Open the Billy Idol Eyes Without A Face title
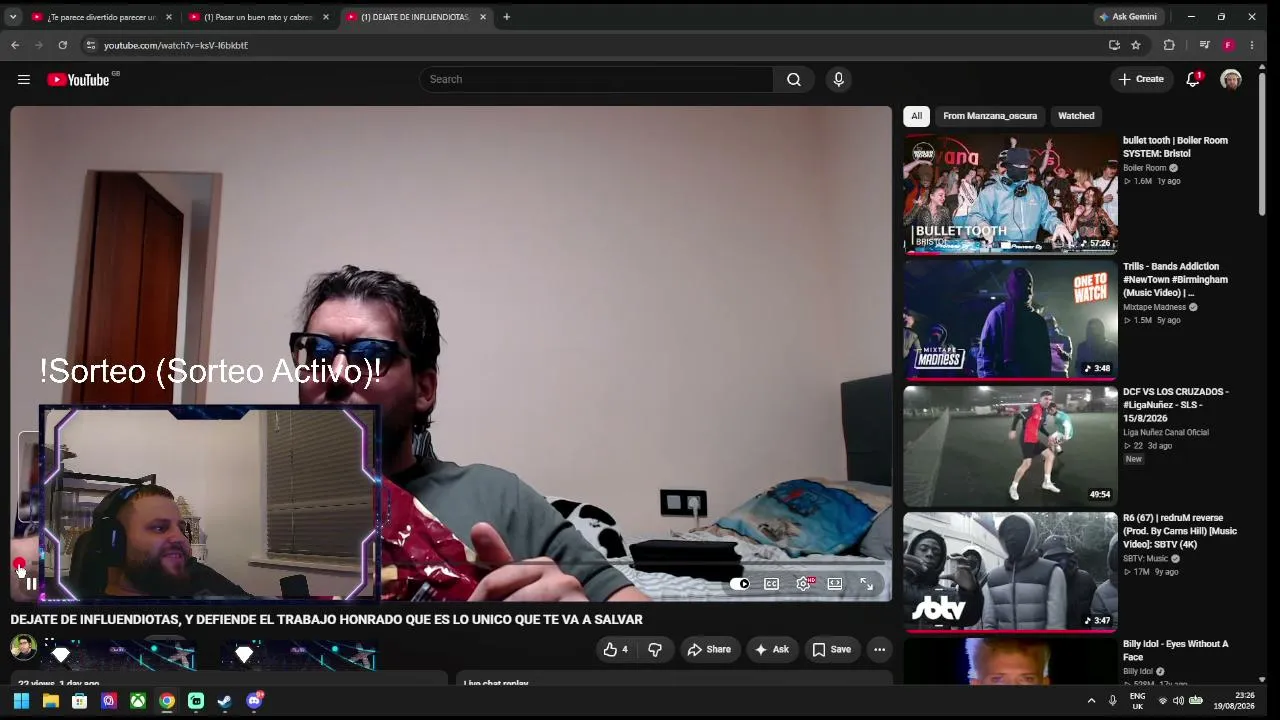 [1175, 651]
